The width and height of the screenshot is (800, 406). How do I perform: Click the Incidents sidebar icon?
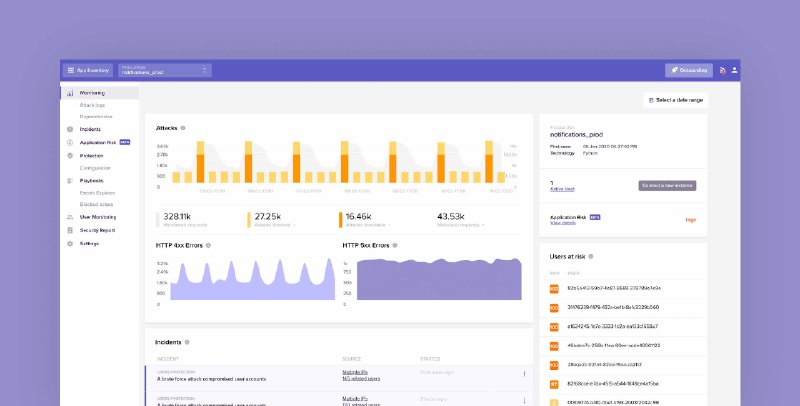point(70,130)
